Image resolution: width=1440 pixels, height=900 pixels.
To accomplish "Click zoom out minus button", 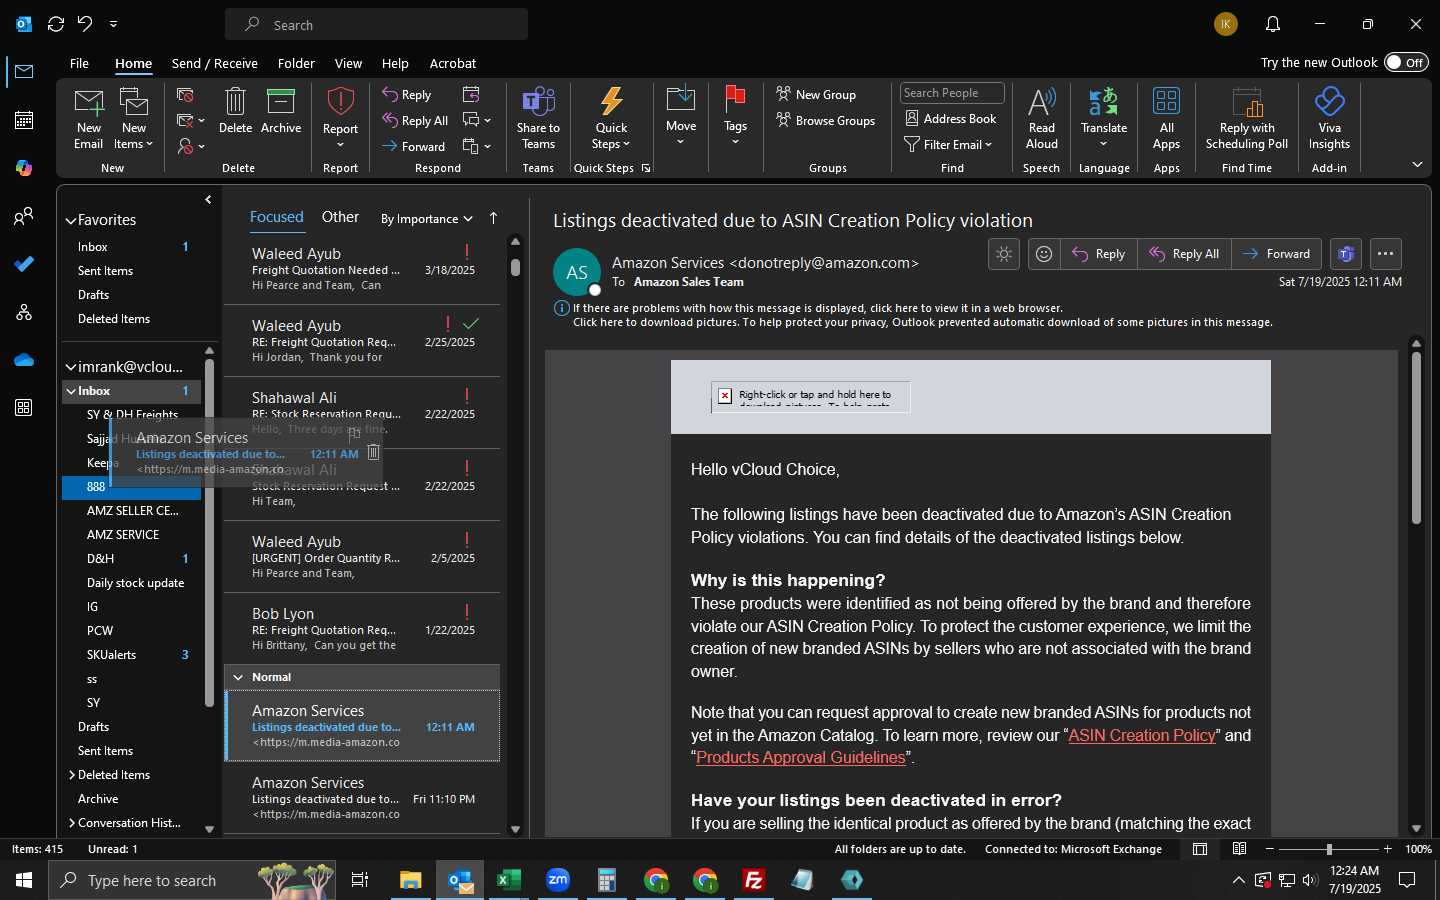I will coord(1270,849).
